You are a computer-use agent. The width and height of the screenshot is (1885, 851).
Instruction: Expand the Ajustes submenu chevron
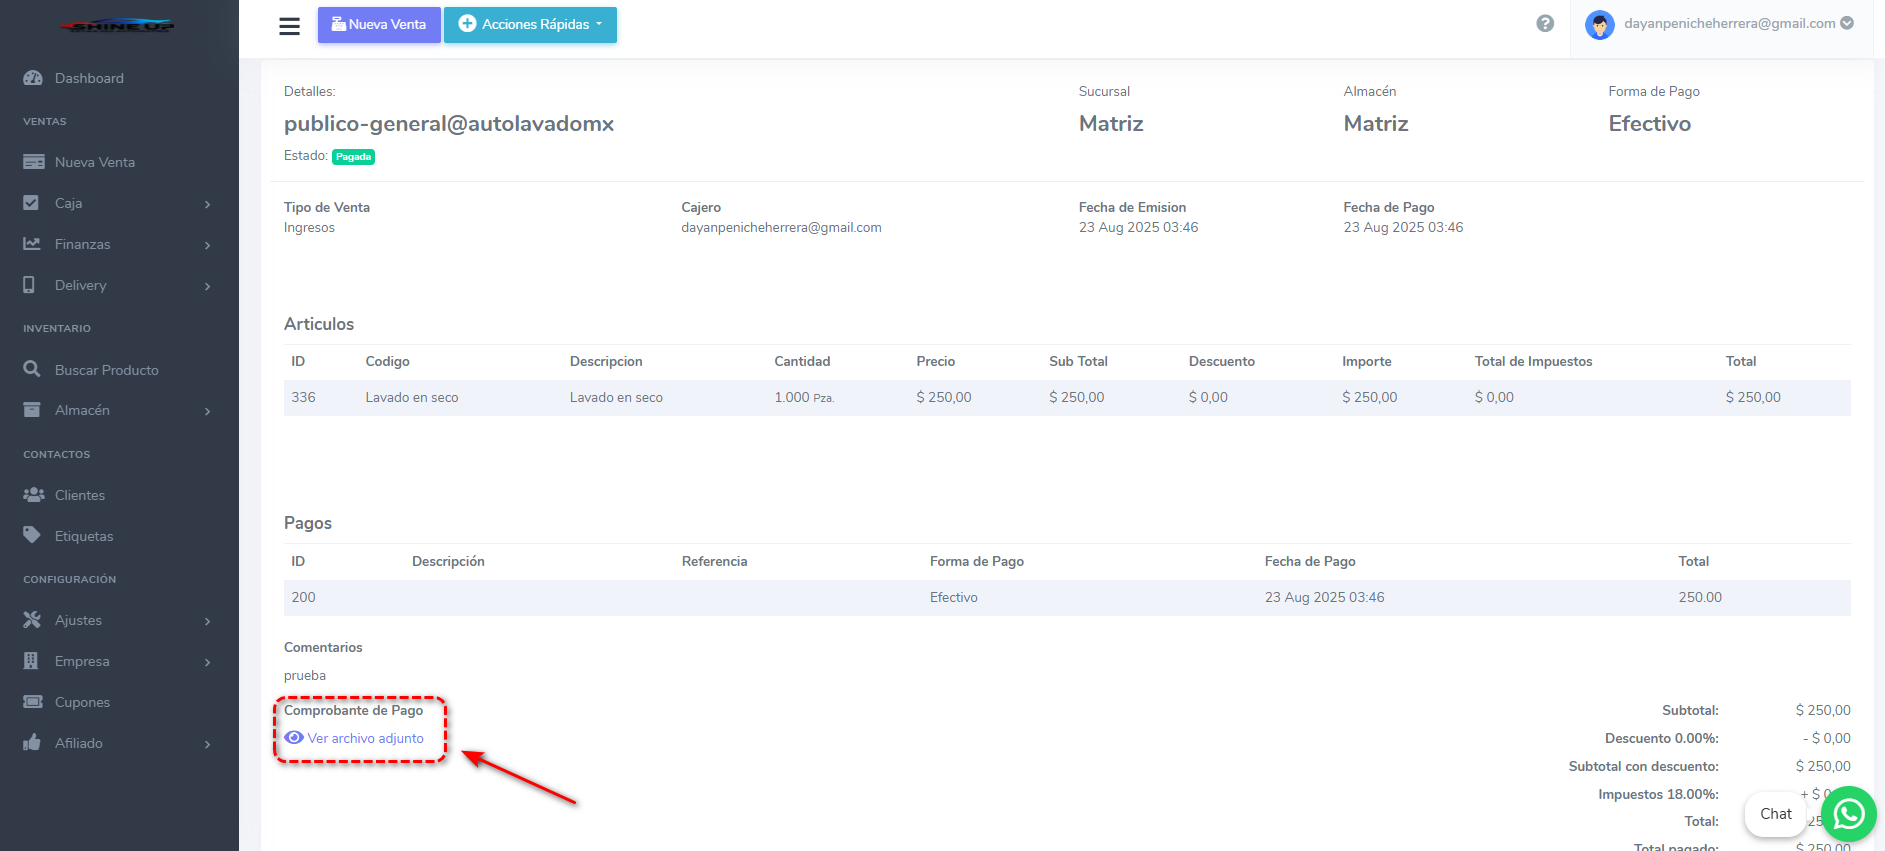tap(208, 621)
